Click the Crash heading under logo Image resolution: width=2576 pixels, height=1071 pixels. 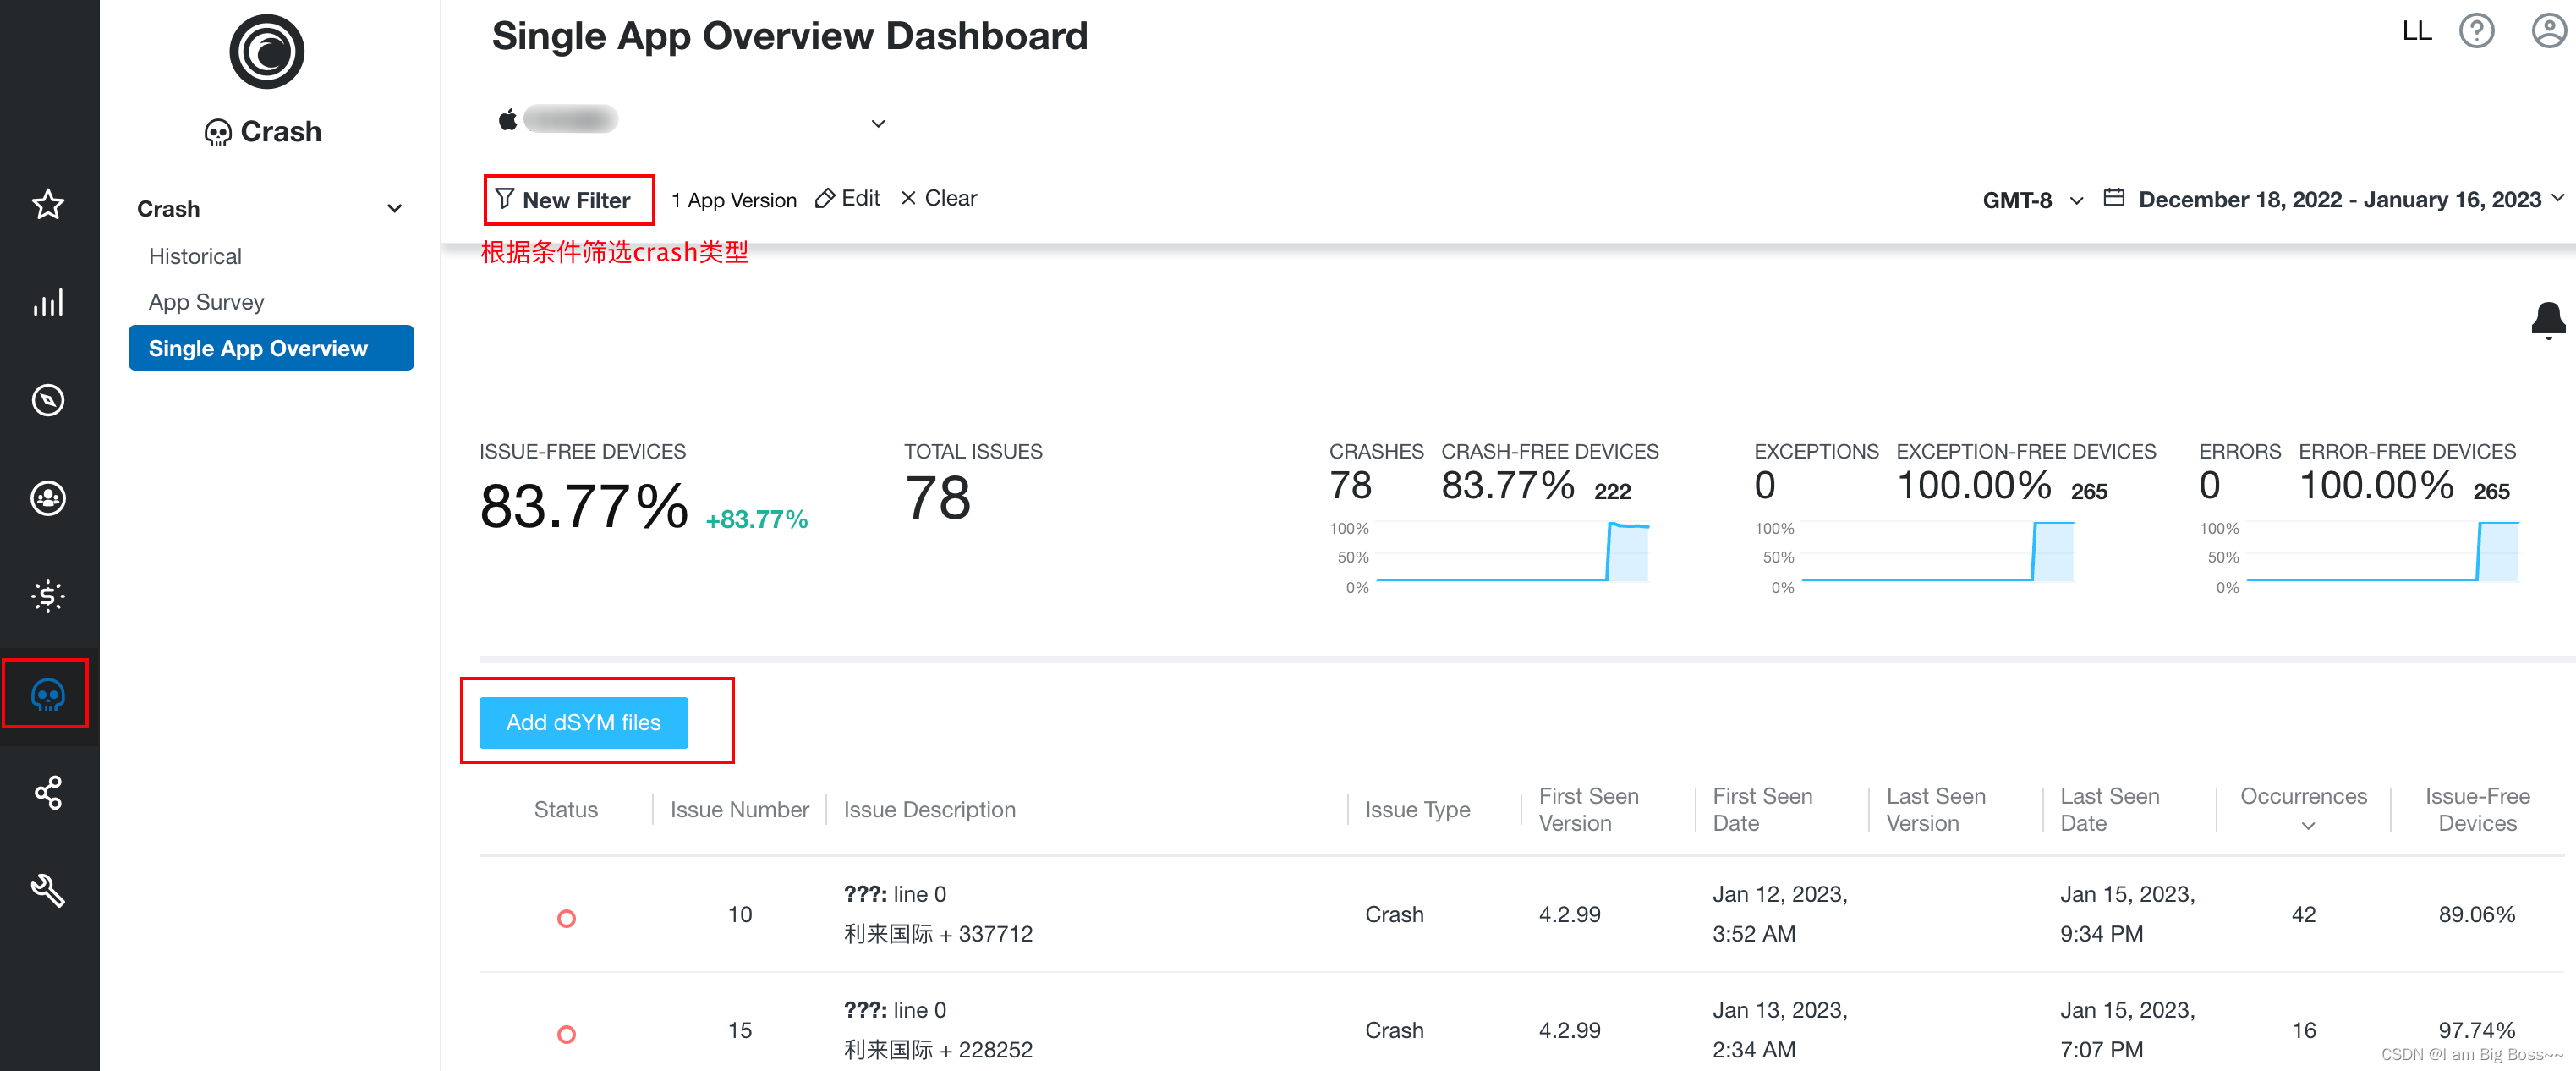click(x=263, y=131)
